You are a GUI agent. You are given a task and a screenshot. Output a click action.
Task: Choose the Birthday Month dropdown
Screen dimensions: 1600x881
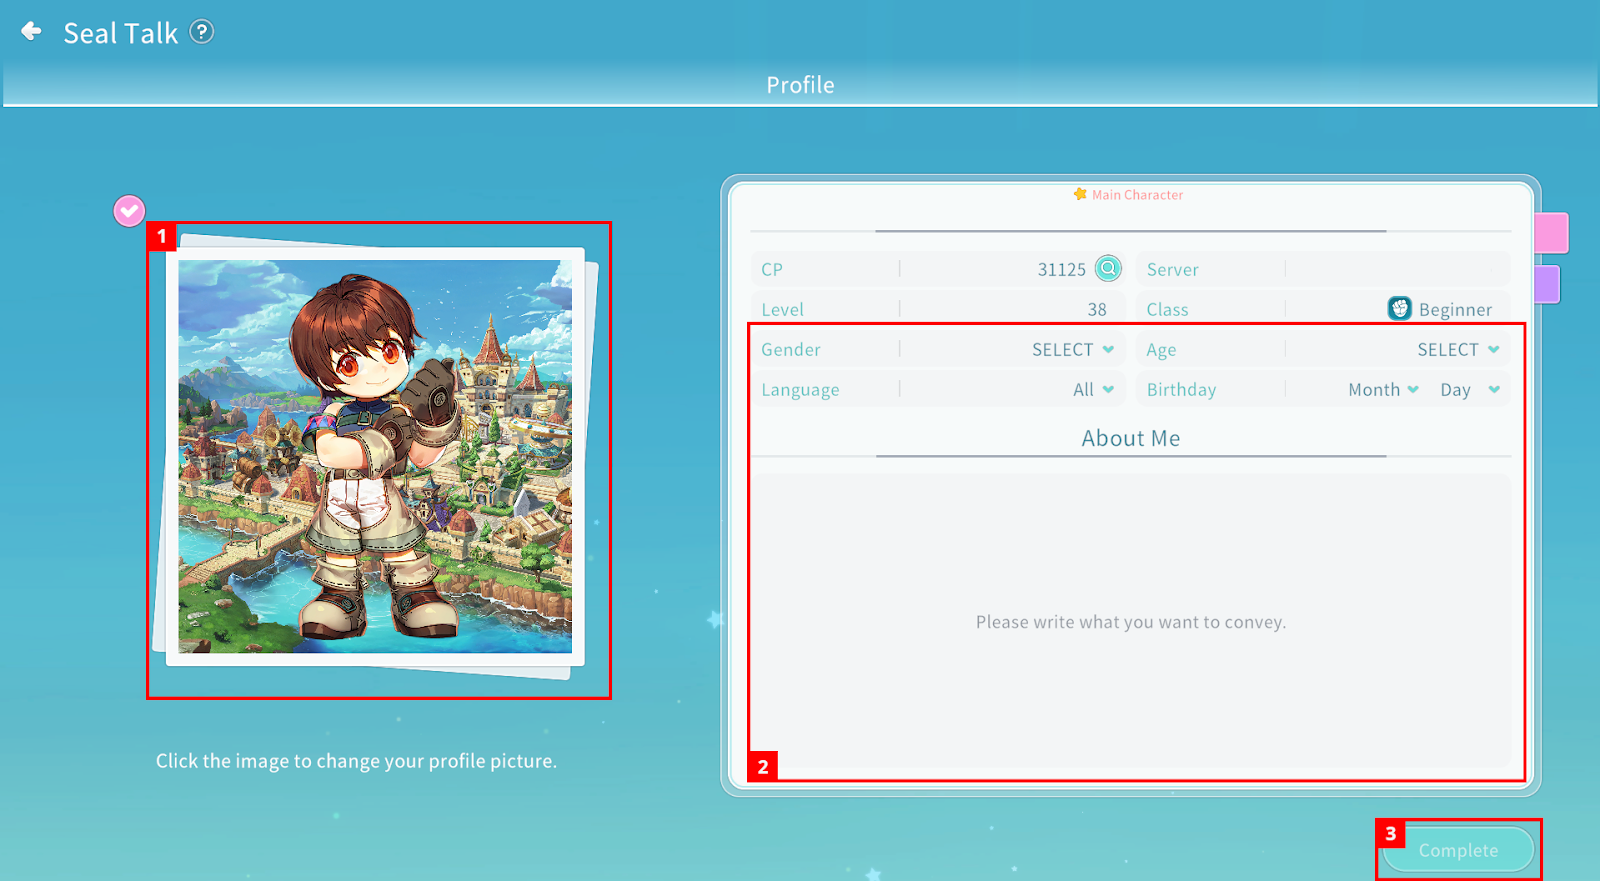(x=1383, y=389)
